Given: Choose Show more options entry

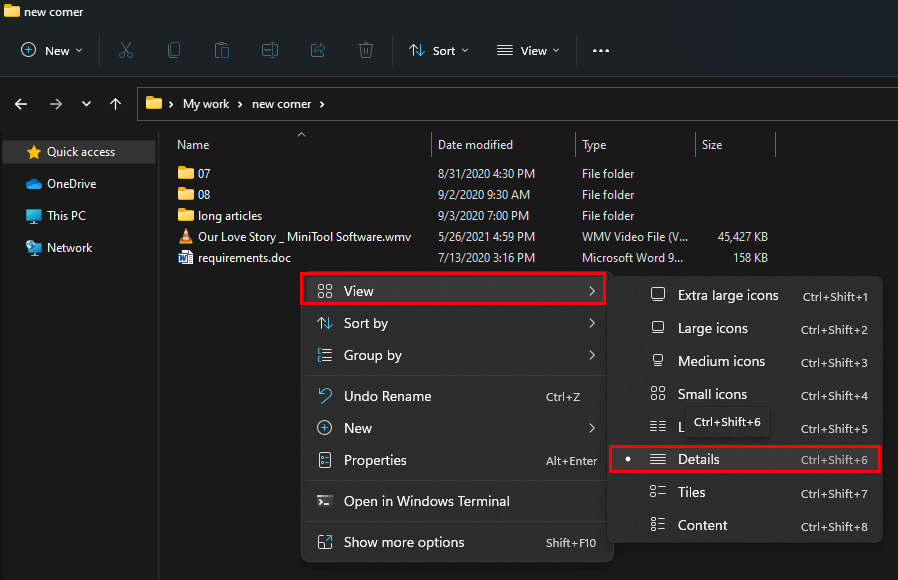Looking at the screenshot, I should (x=456, y=542).
